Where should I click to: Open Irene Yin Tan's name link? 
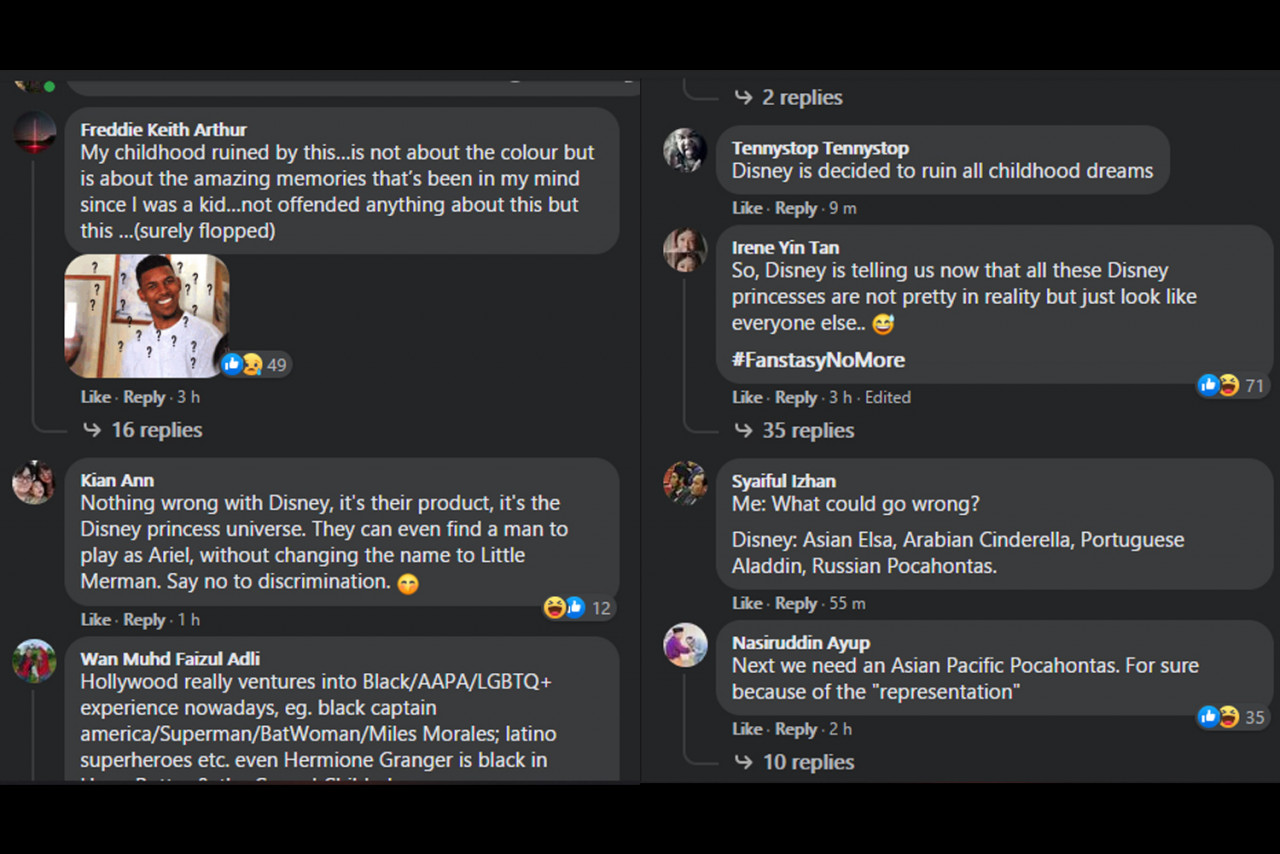pos(785,247)
